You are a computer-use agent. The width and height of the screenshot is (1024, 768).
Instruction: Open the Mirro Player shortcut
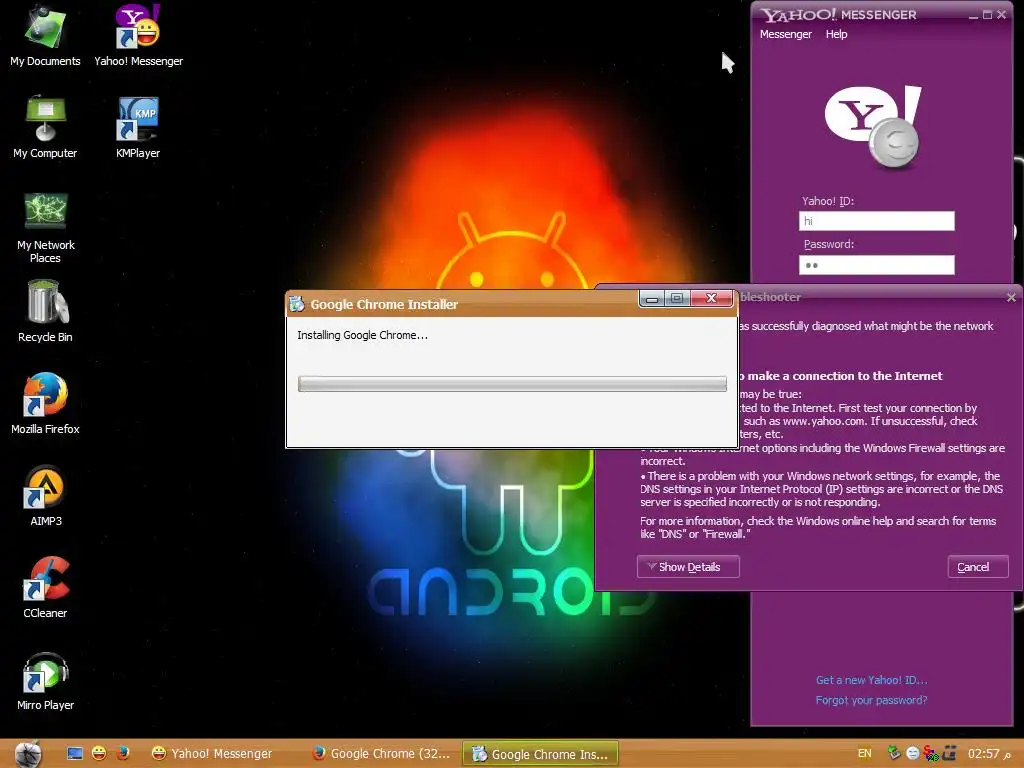click(x=45, y=680)
